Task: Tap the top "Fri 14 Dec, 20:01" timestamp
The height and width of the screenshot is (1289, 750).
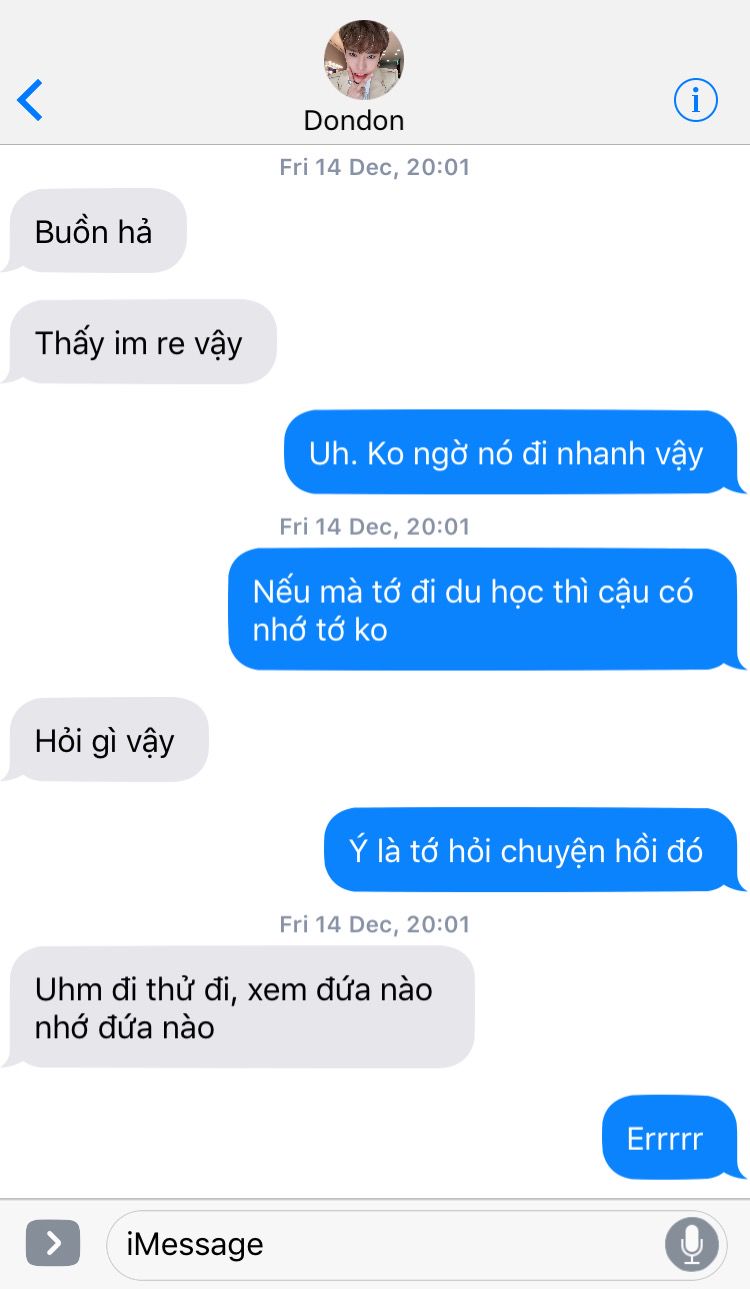Action: (x=375, y=167)
